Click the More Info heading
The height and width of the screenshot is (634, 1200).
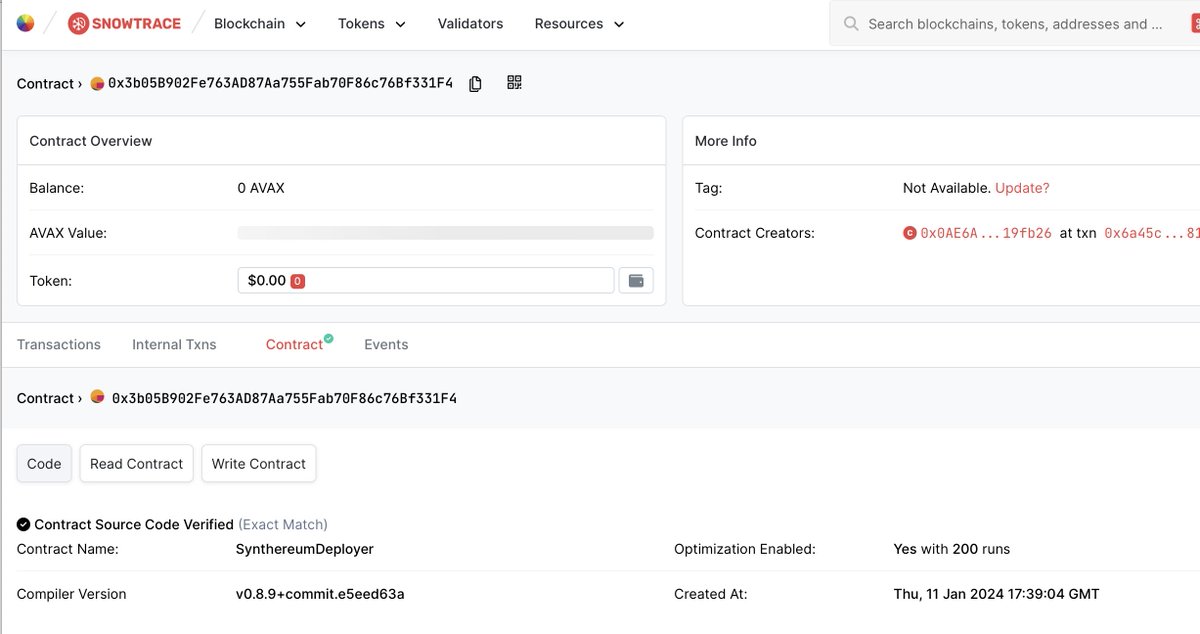coord(726,141)
